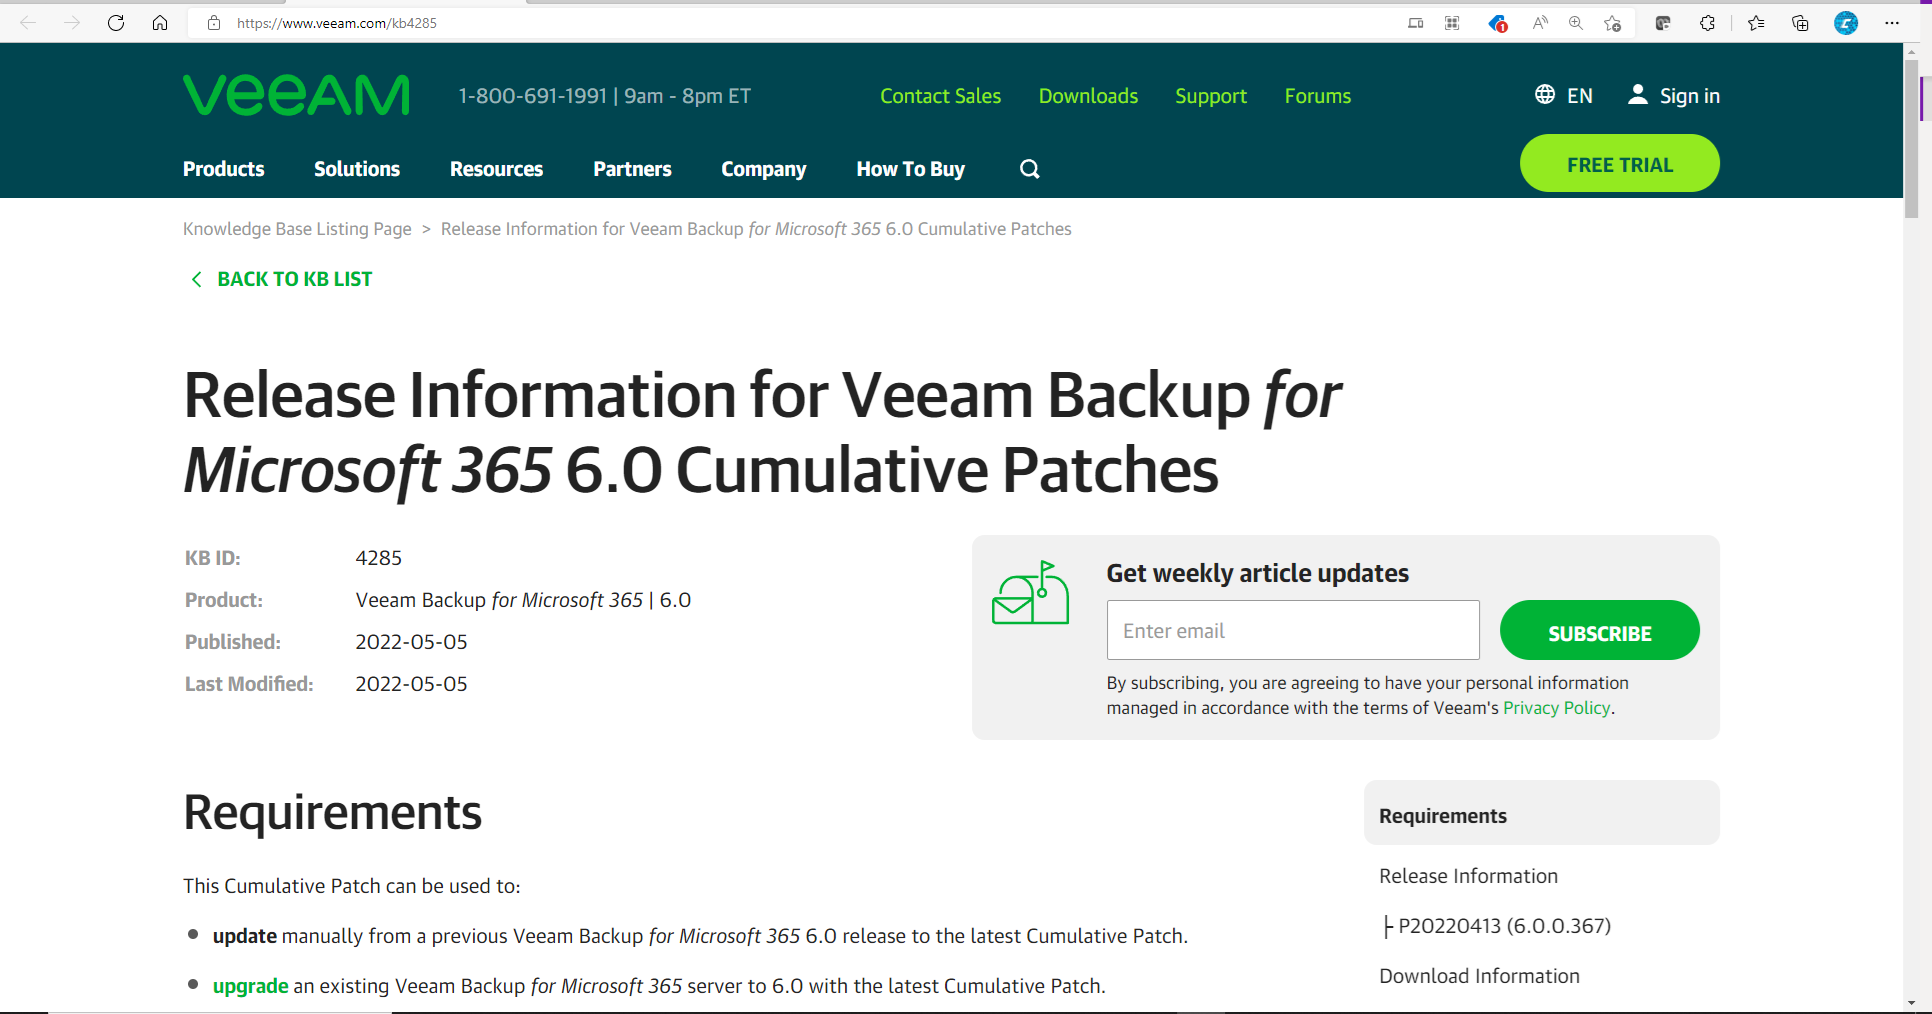Open the How To Buy menu
The height and width of the screenshot is (1014, 1932).
911,169
